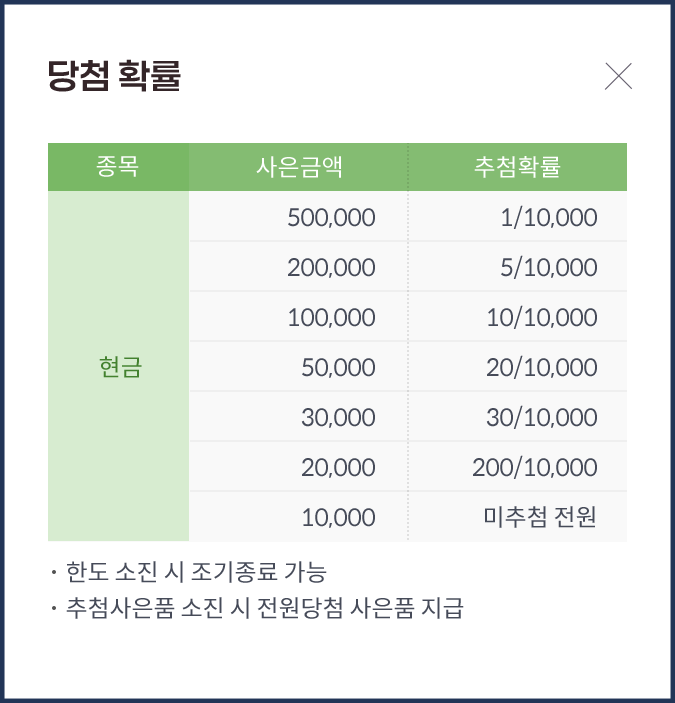Screen dimensions: 675x703
Task: Click the 10/10,000 probability value
Action: point(542,318)
